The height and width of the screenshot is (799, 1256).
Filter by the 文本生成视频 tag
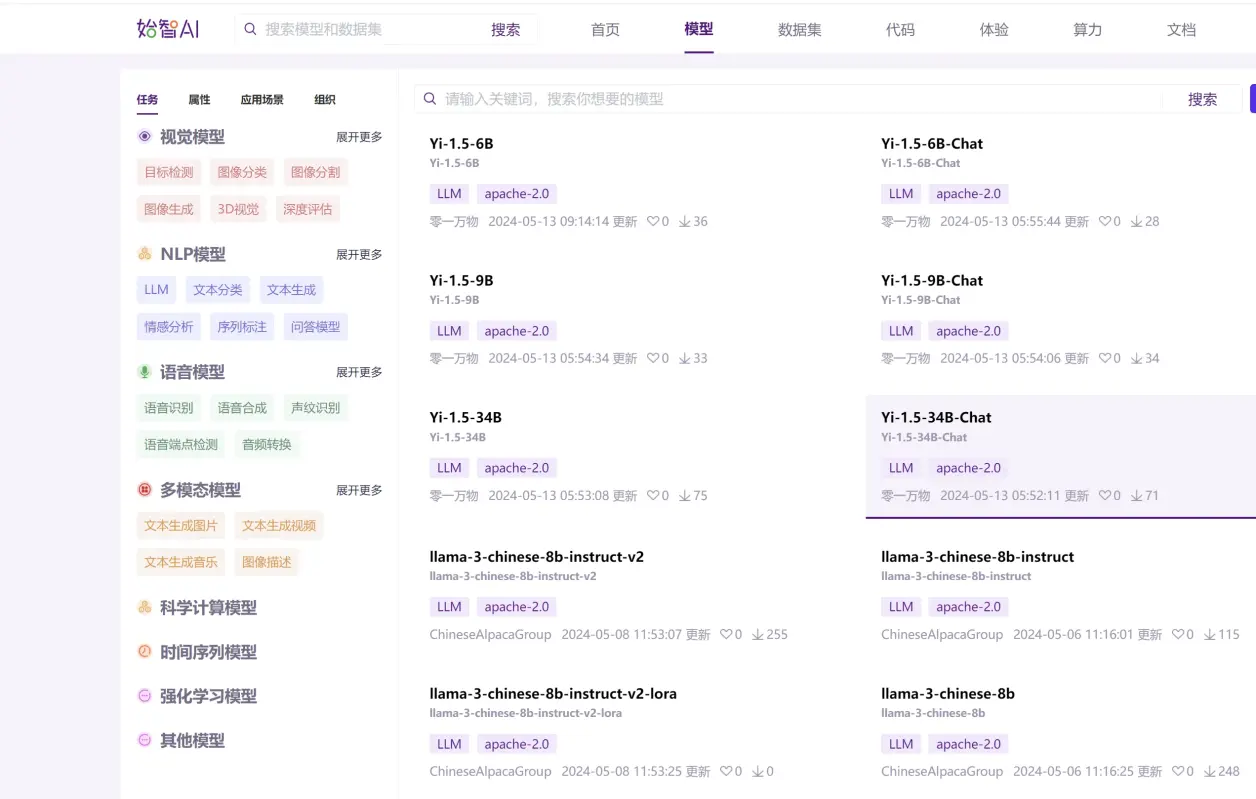point(279,526)
